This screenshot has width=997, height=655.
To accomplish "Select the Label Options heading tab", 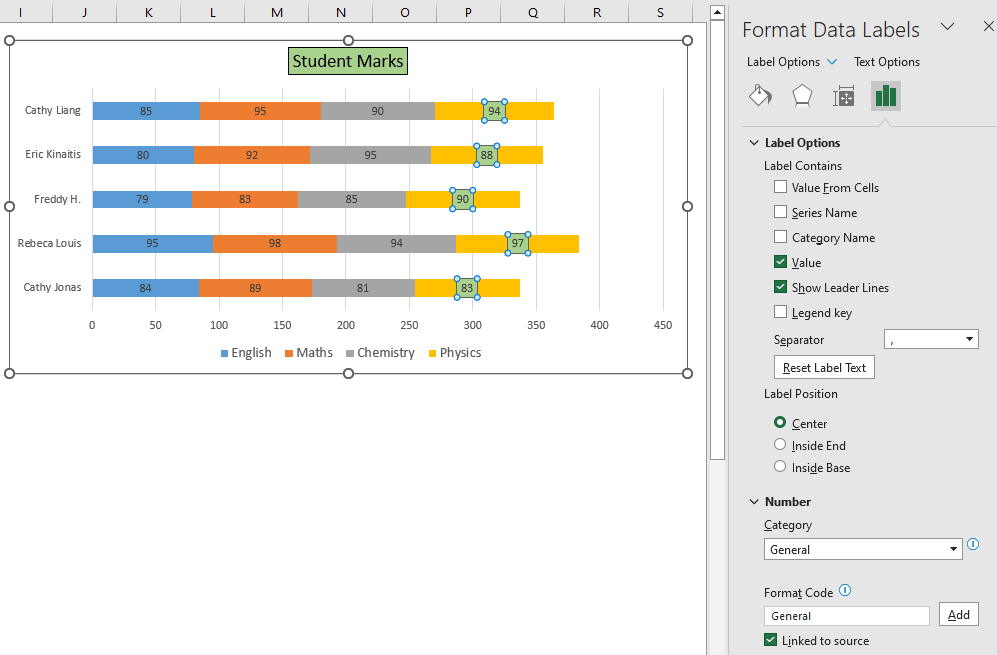I will click(x=783, y=62).
